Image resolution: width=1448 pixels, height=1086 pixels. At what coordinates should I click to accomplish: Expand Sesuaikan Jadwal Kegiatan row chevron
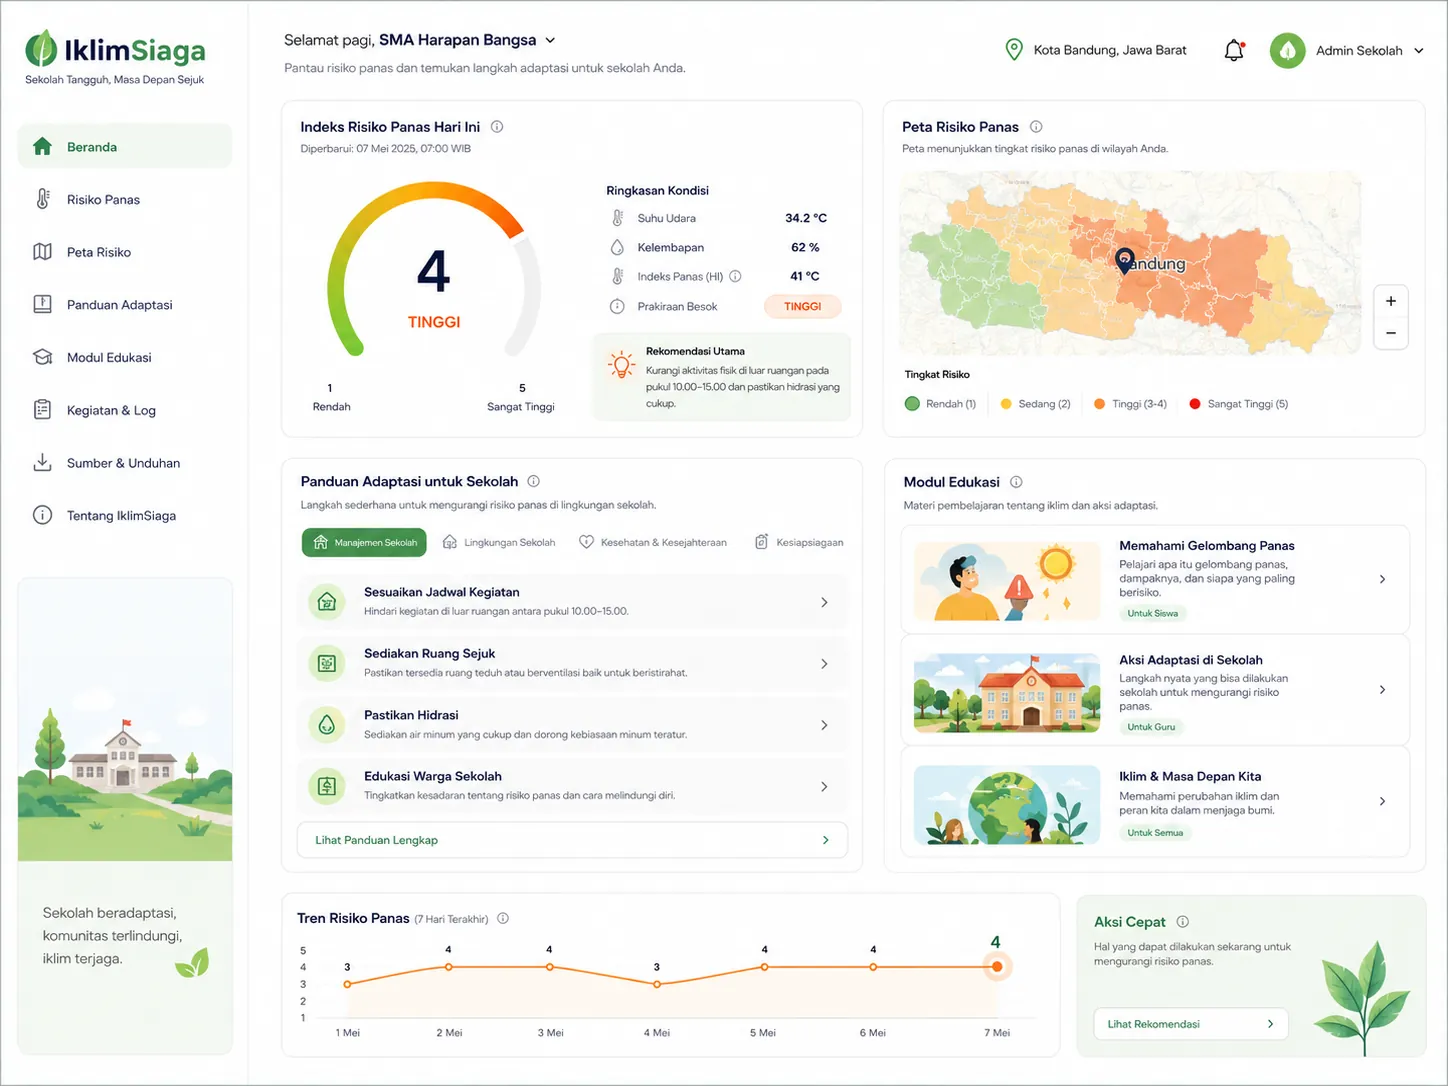click(x=824, y=602)
